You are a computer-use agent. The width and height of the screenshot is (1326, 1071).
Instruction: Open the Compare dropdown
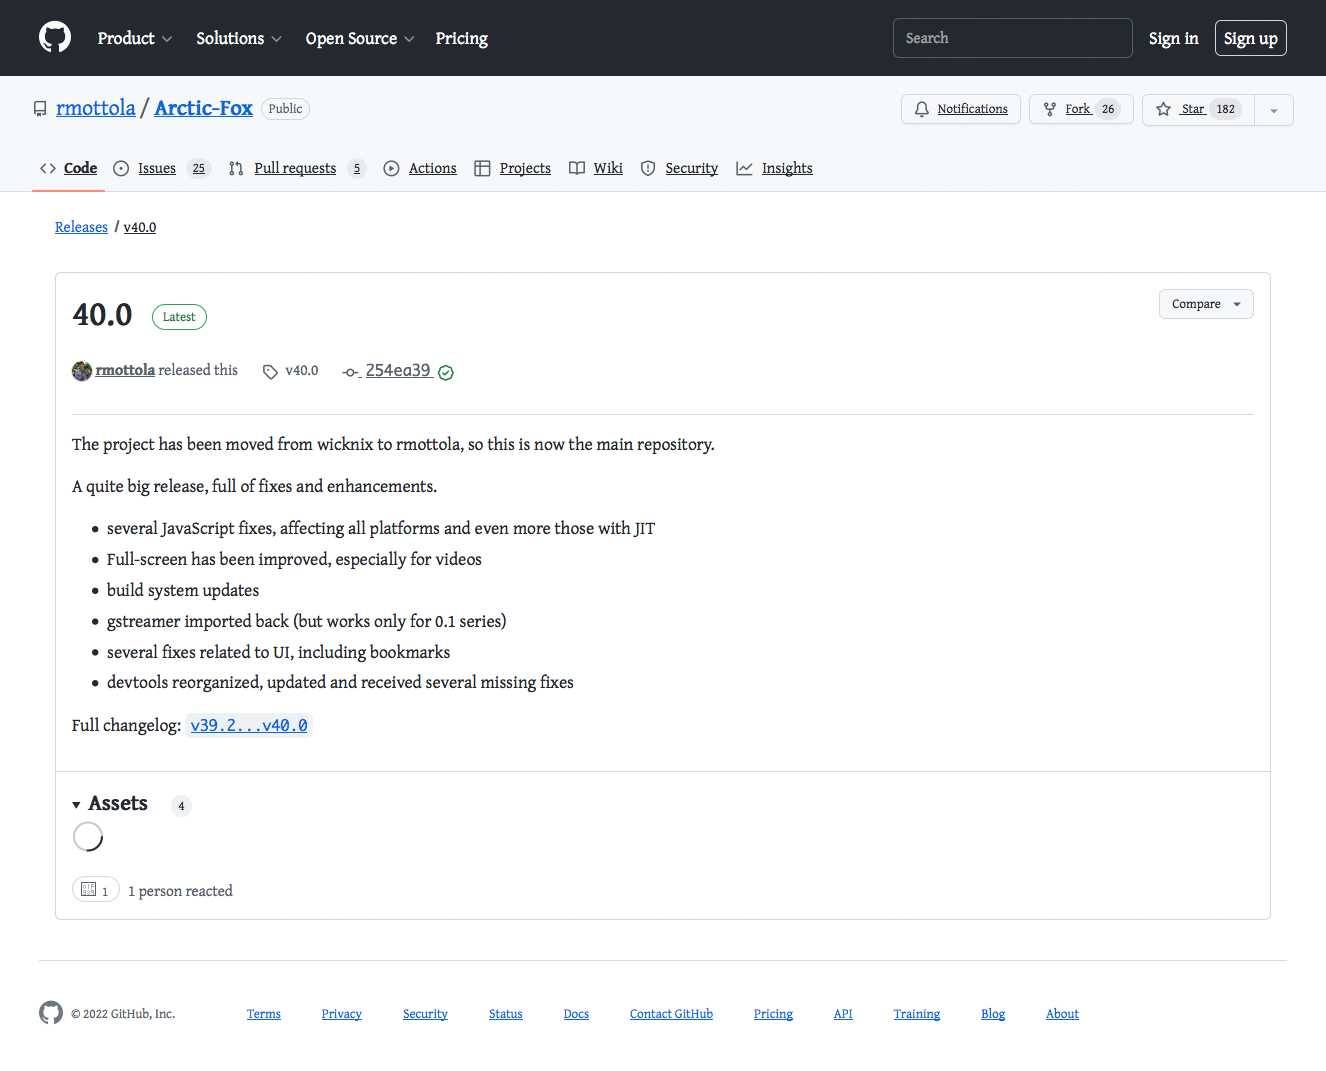click(1206, 304)
